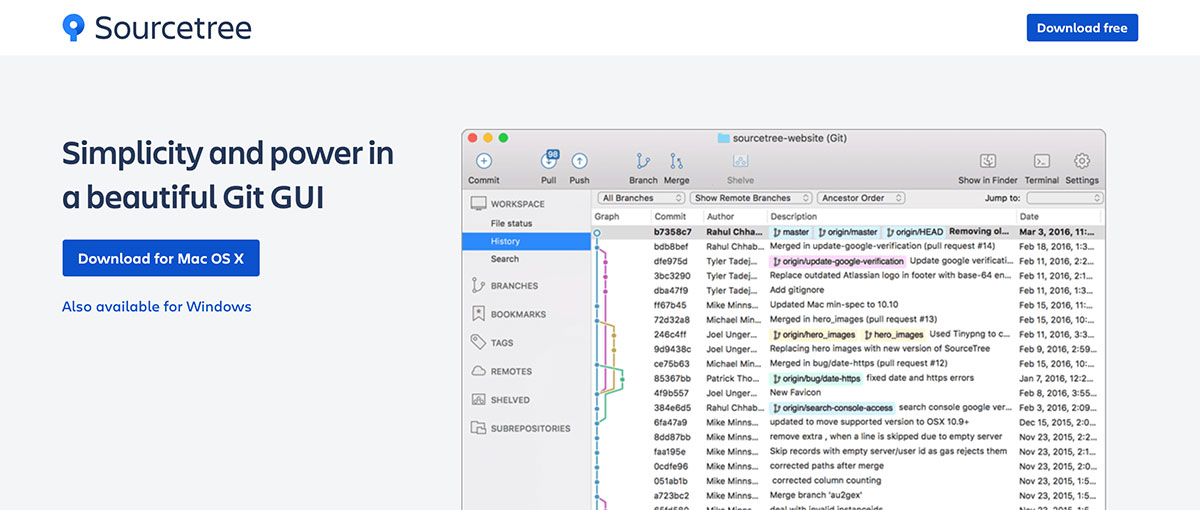Click the master branch tag
The width and height of the screenshot is (1200, 510).
coord(790,232)
